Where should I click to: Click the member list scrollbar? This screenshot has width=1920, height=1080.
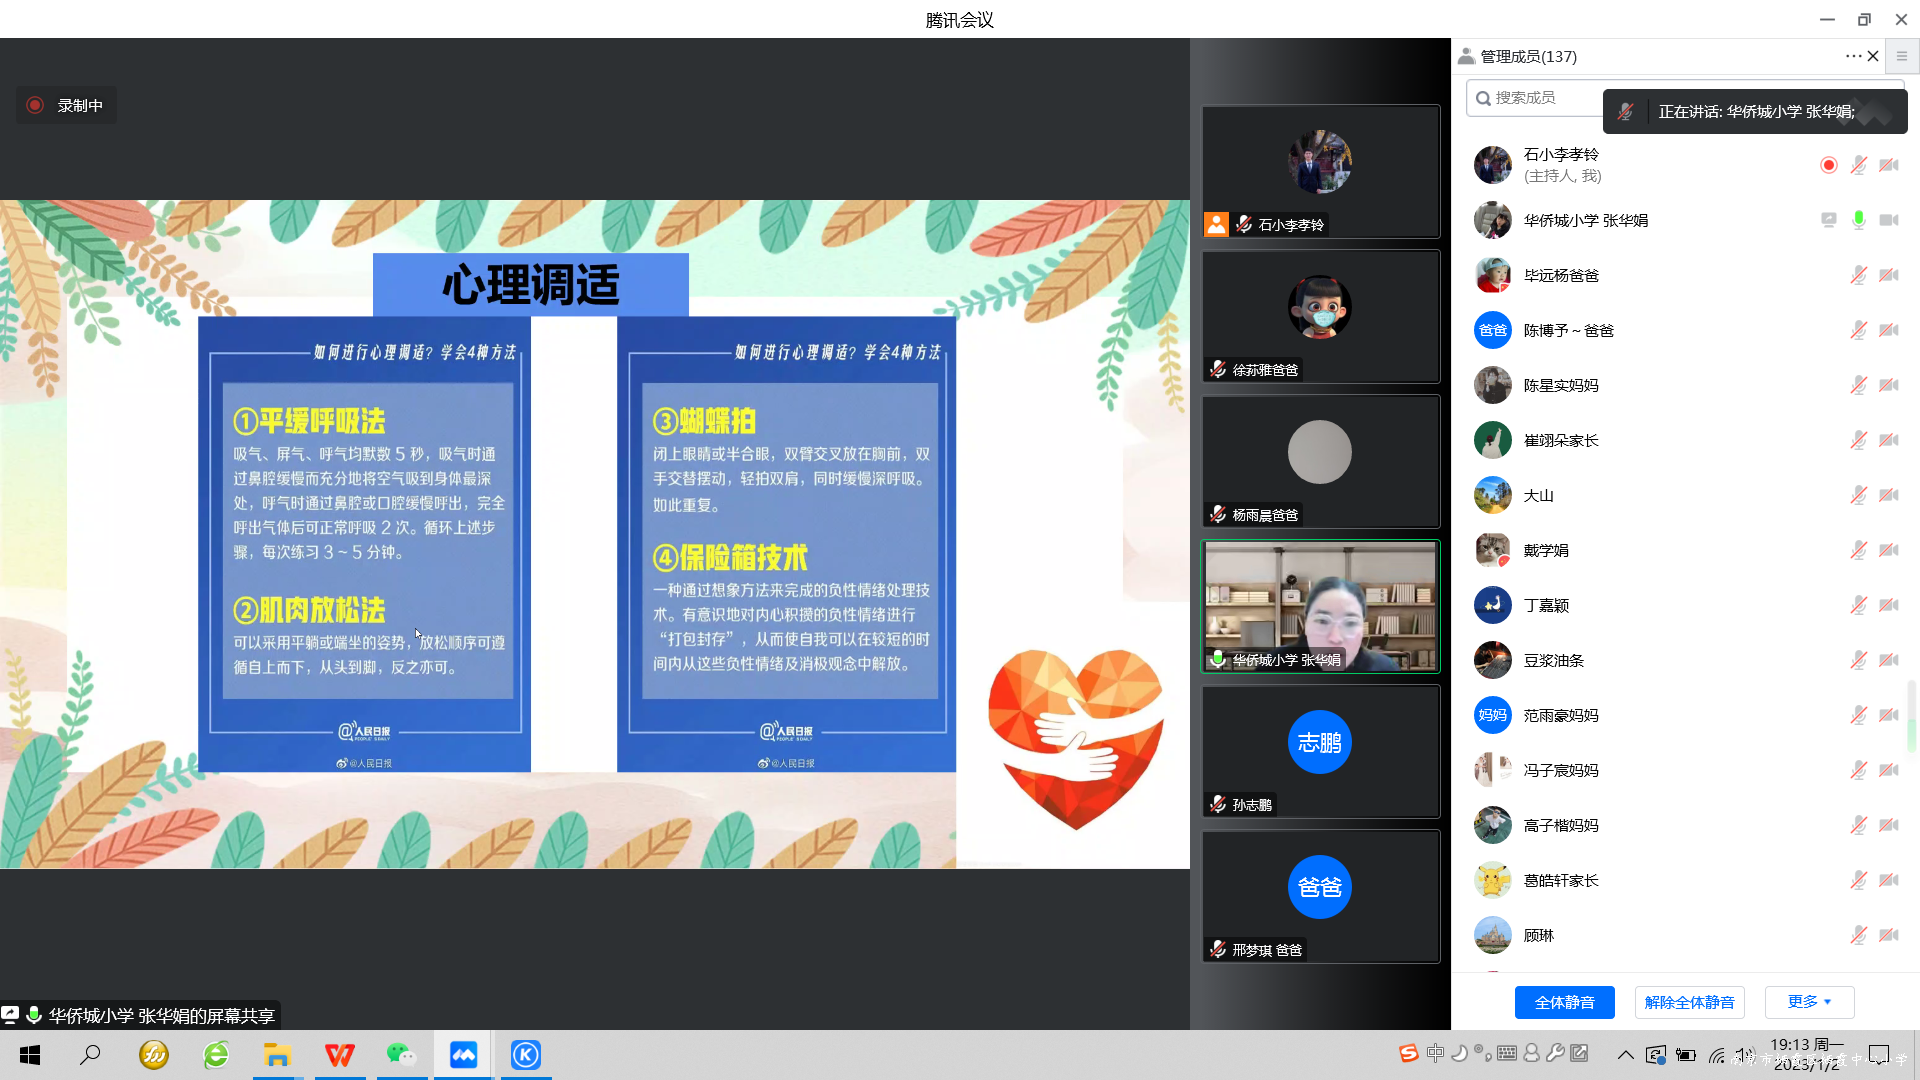1911,715
